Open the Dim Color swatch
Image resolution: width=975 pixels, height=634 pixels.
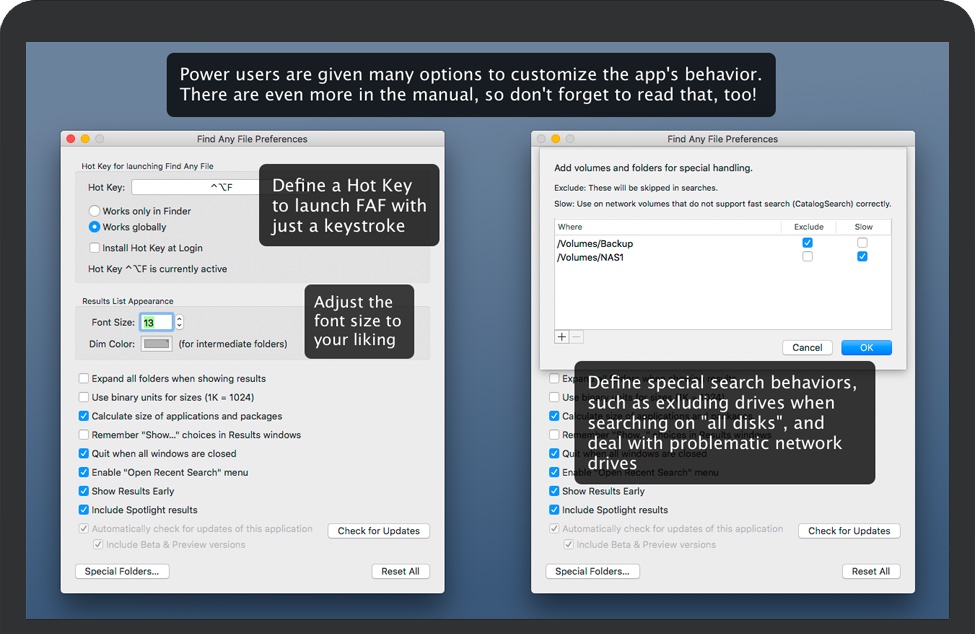point(157,344)
